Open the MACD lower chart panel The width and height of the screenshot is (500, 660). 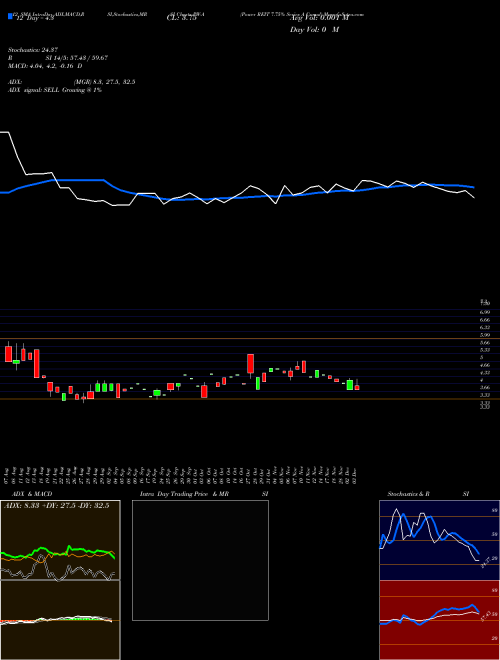(x=60, y=620)
